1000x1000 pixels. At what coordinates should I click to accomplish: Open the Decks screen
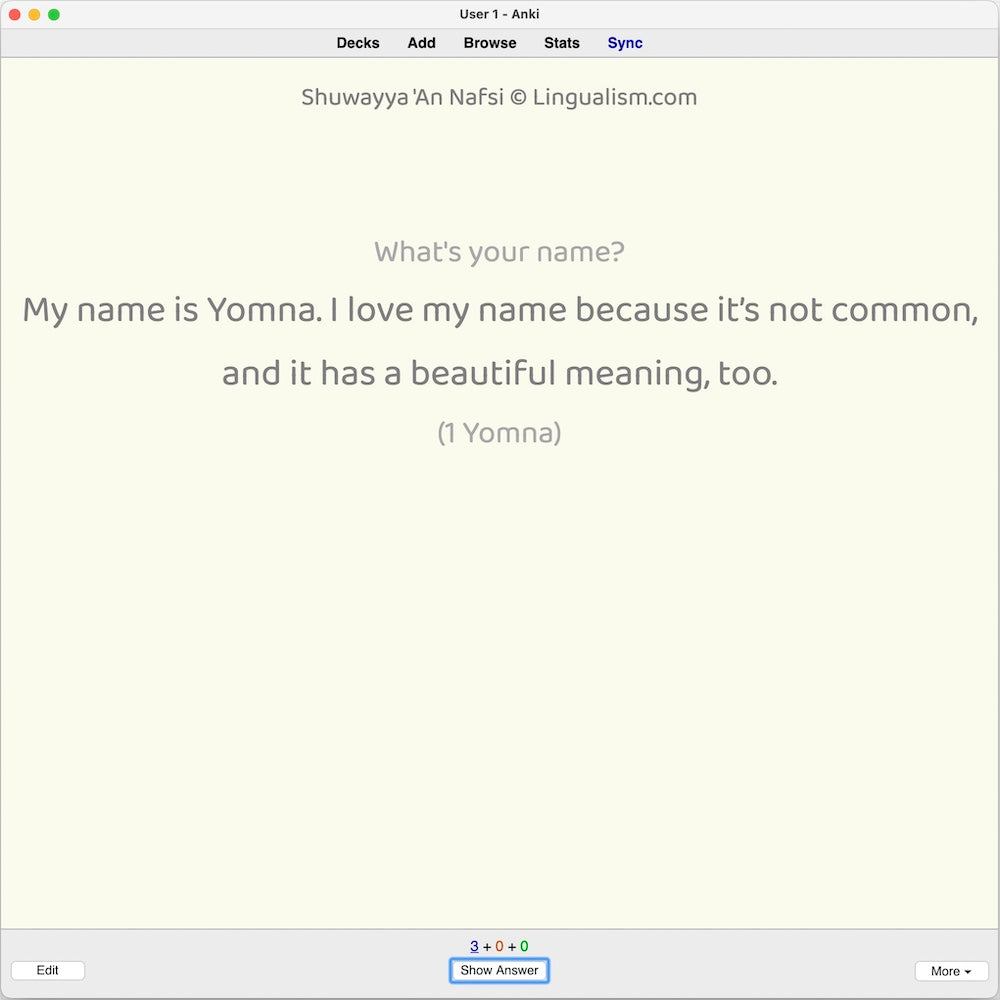coord(357,43)
